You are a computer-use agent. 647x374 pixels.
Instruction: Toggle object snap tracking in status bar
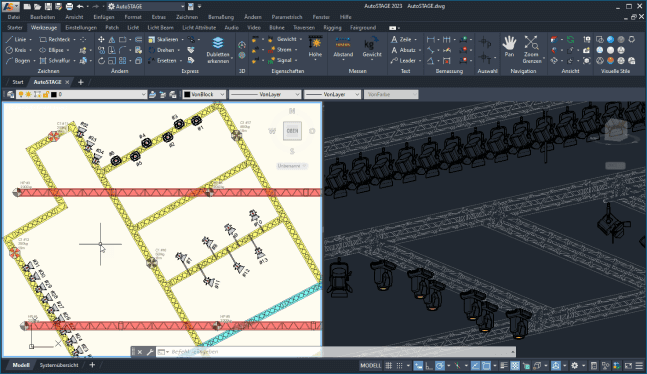tap(475, 366)
